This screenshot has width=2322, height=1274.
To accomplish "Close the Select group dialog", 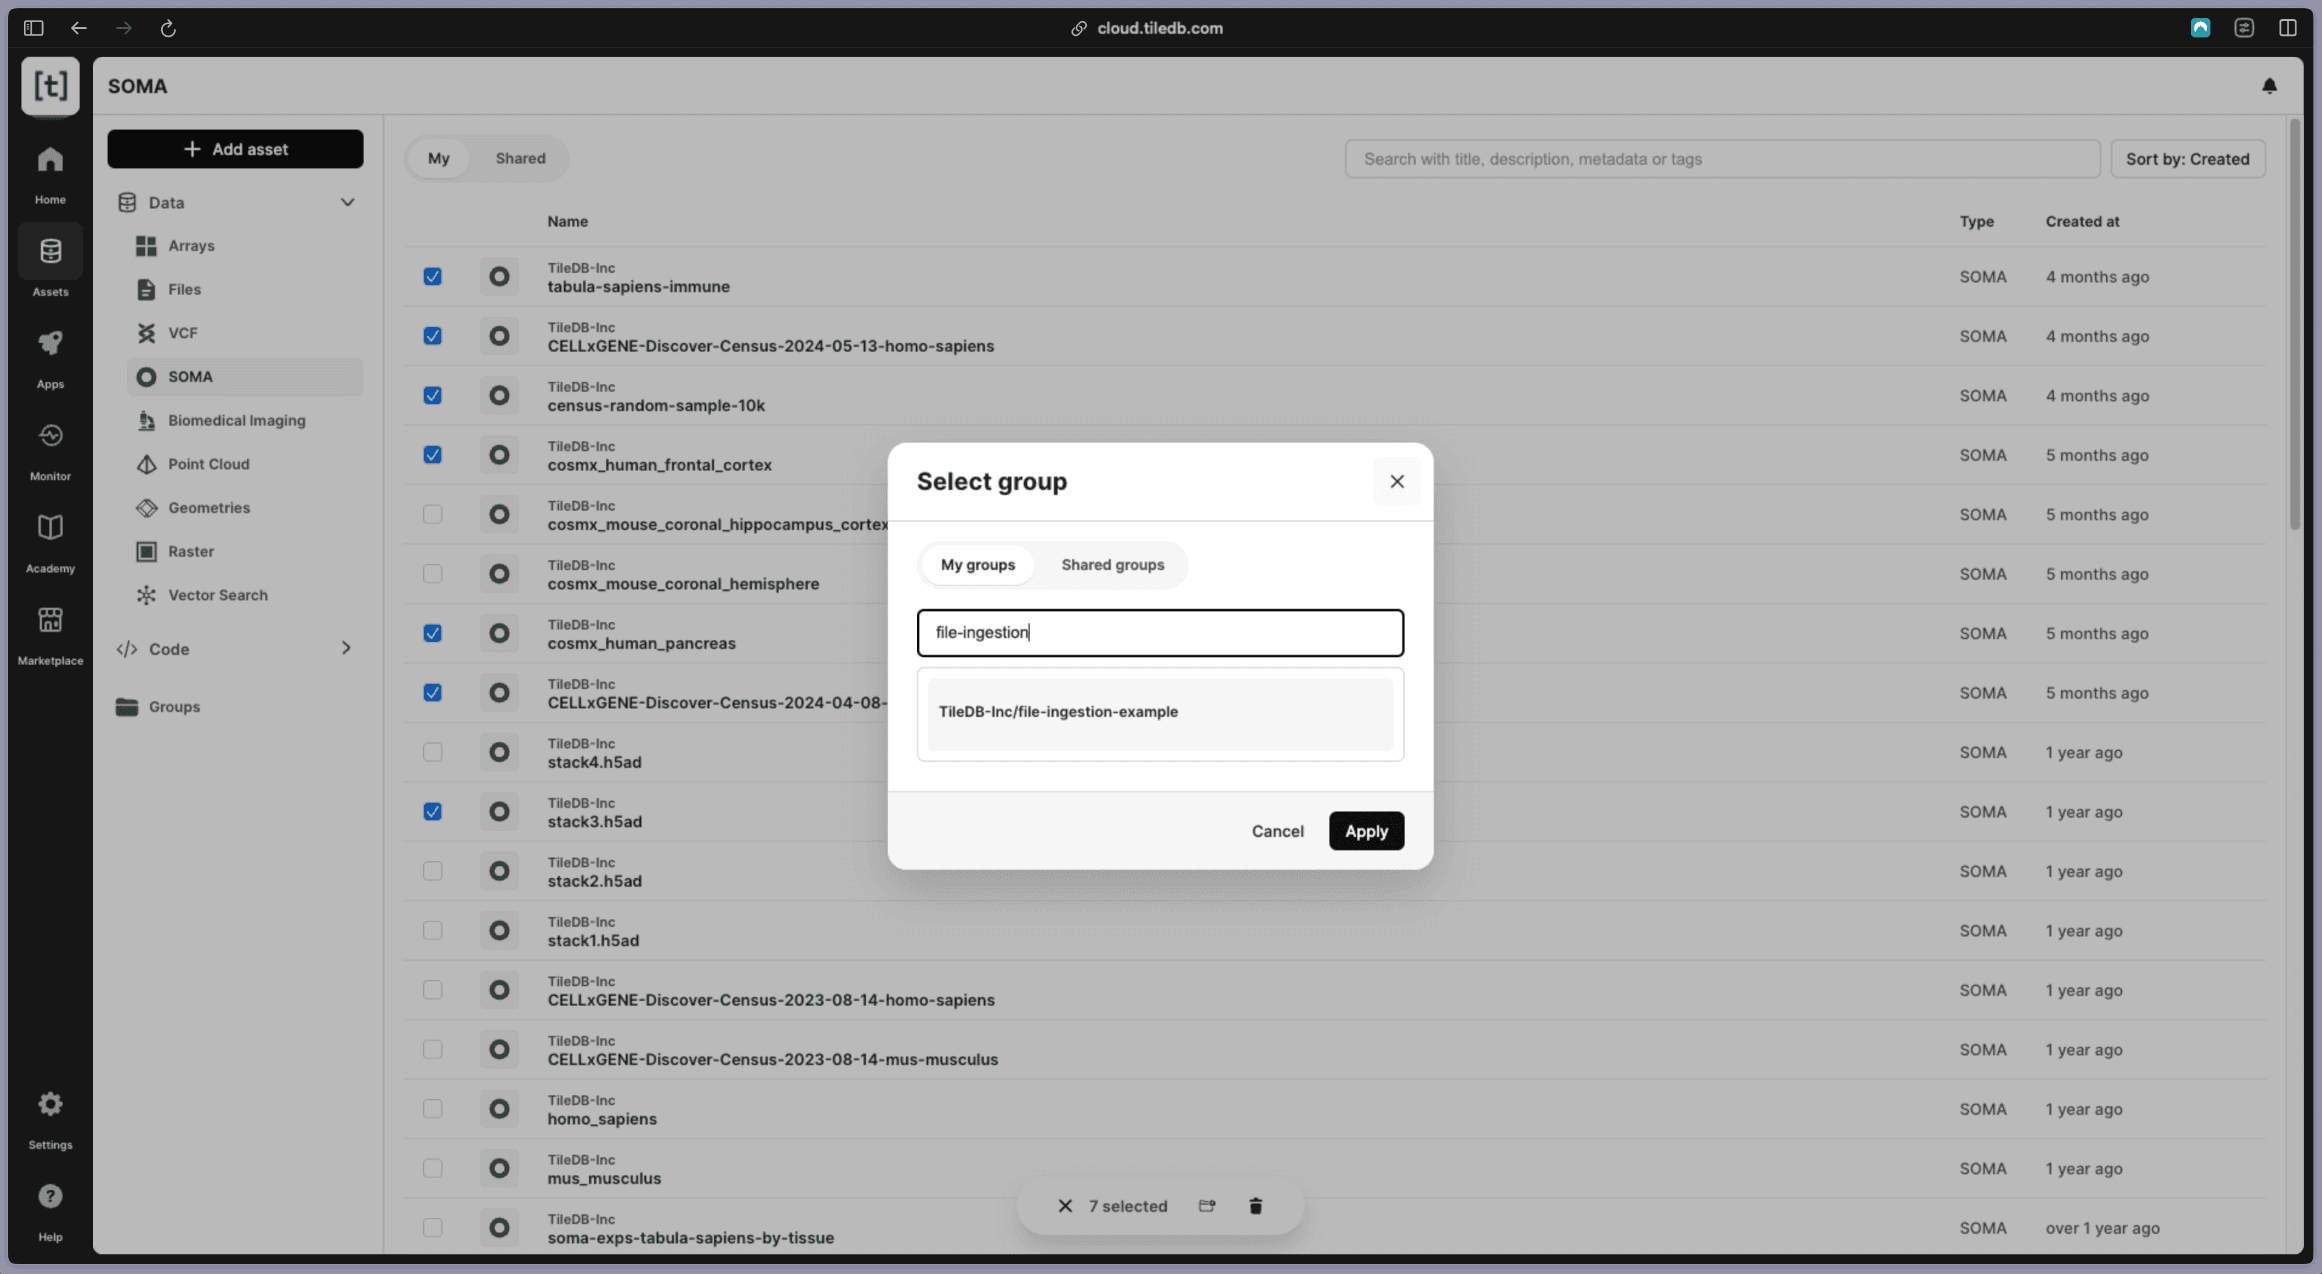I will (1396, 482).
